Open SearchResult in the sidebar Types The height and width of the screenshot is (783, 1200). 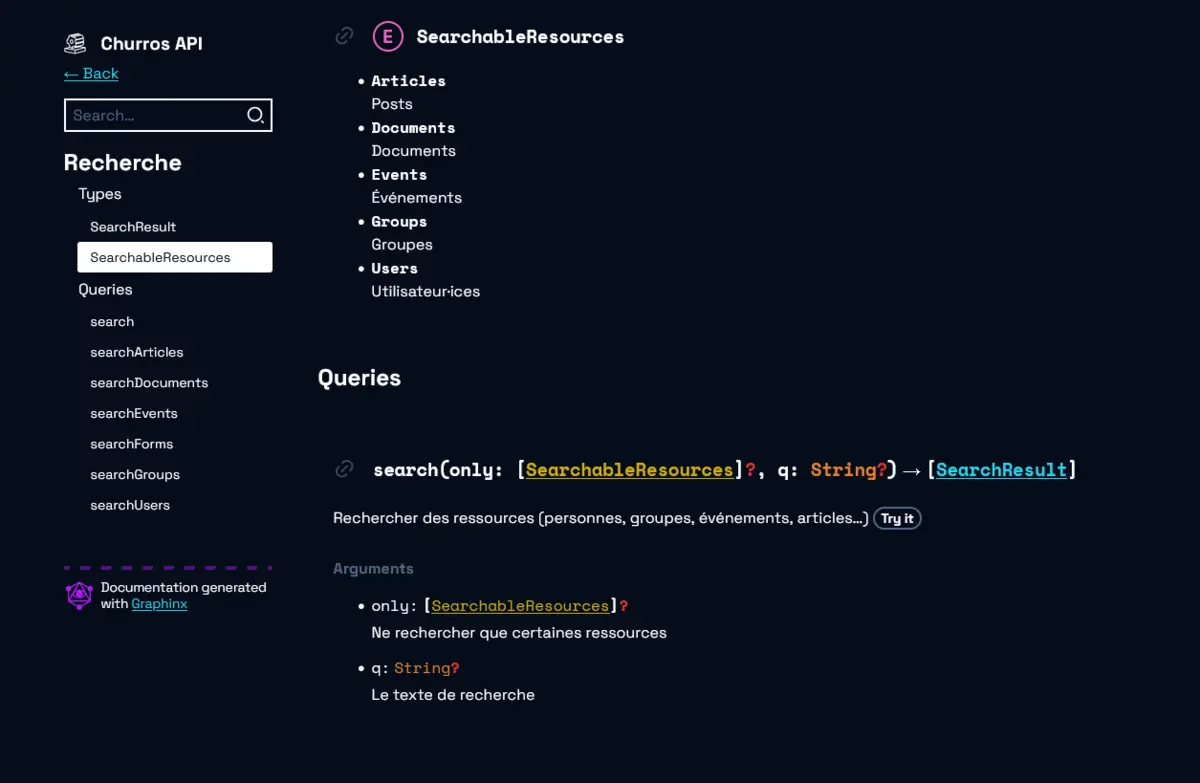point(133,227)
